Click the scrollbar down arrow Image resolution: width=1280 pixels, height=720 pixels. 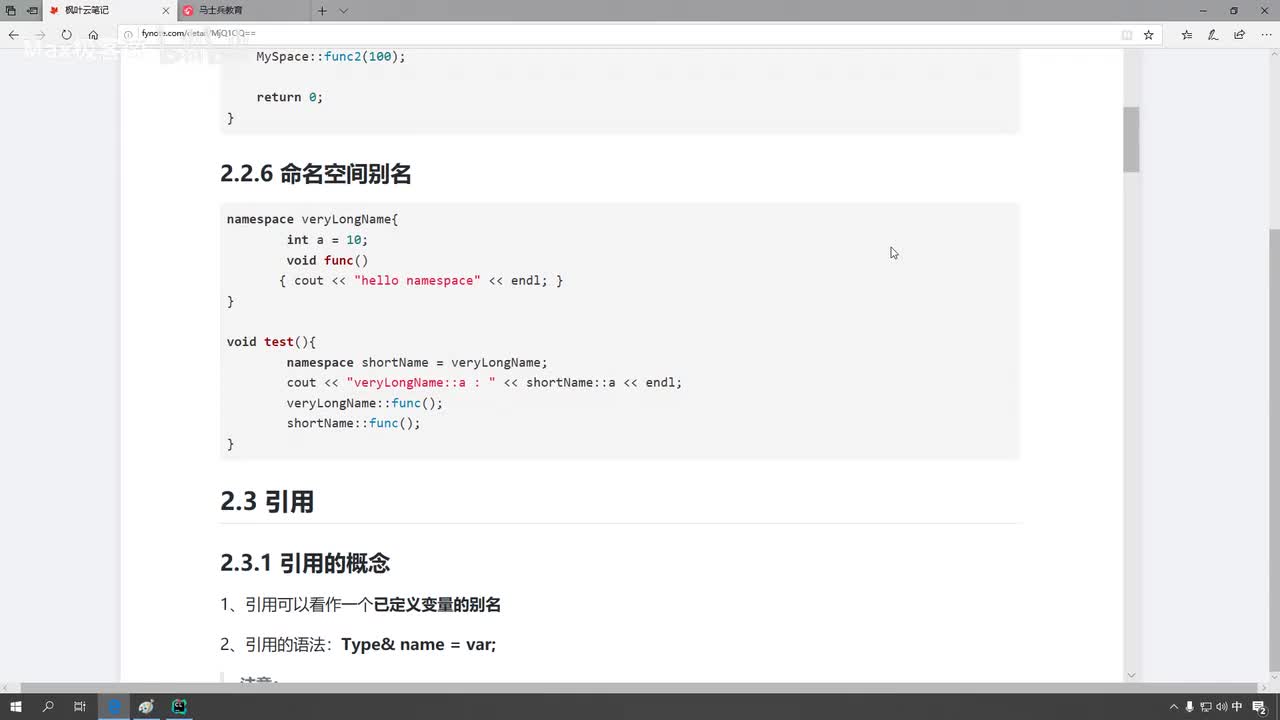click(x=1131, y=675)
